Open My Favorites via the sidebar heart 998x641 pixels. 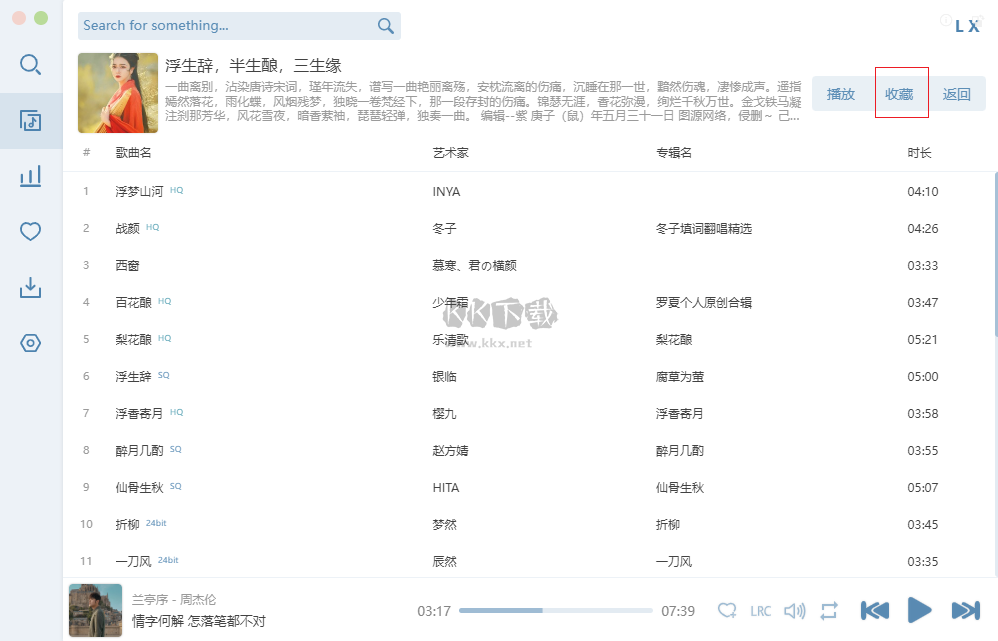pos(30,231)
